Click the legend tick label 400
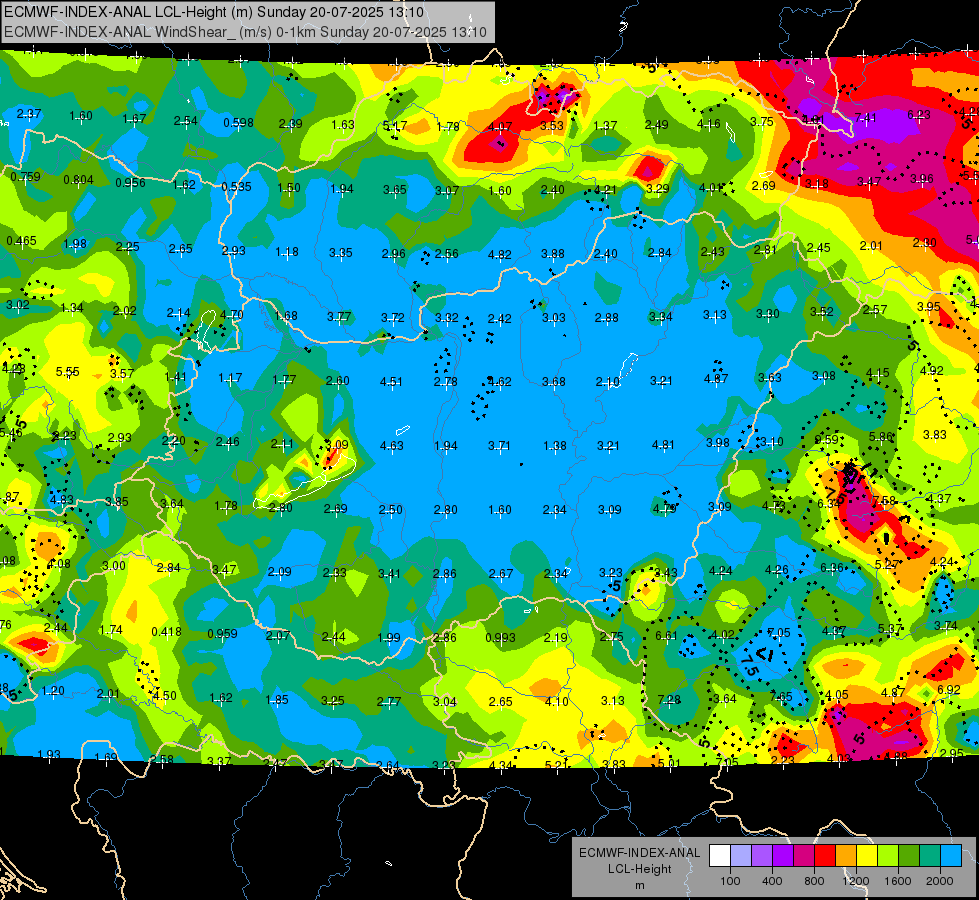This screenshot has height=900, width=979. tap(772, 881)
